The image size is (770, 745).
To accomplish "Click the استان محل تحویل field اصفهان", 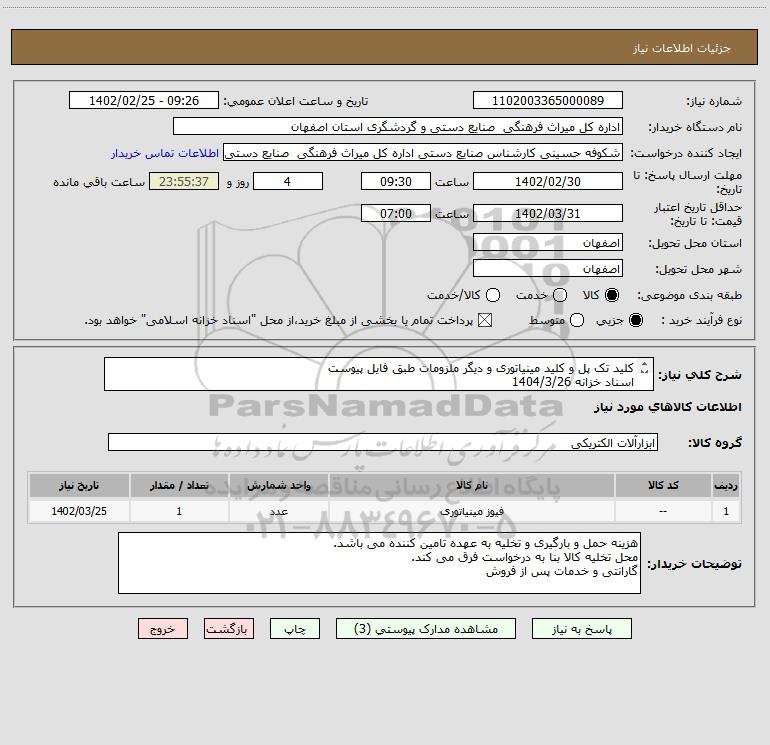I will pyautogui.click(x=548, y=242).
